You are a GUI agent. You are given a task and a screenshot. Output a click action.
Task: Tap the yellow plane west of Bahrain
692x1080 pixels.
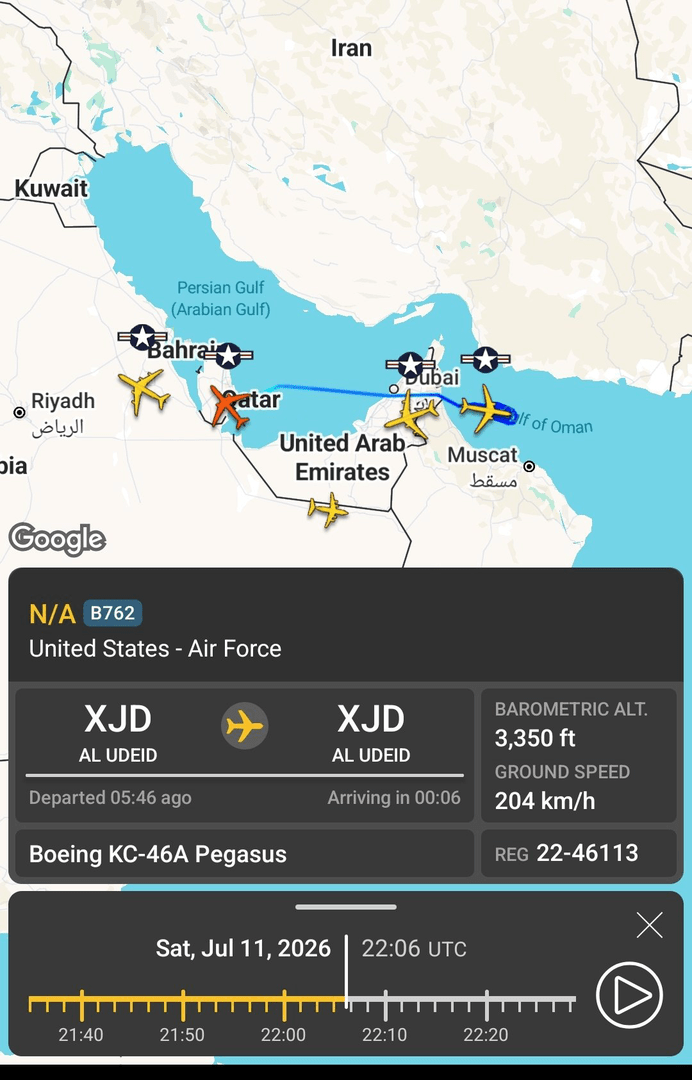(x=144, y=391)
